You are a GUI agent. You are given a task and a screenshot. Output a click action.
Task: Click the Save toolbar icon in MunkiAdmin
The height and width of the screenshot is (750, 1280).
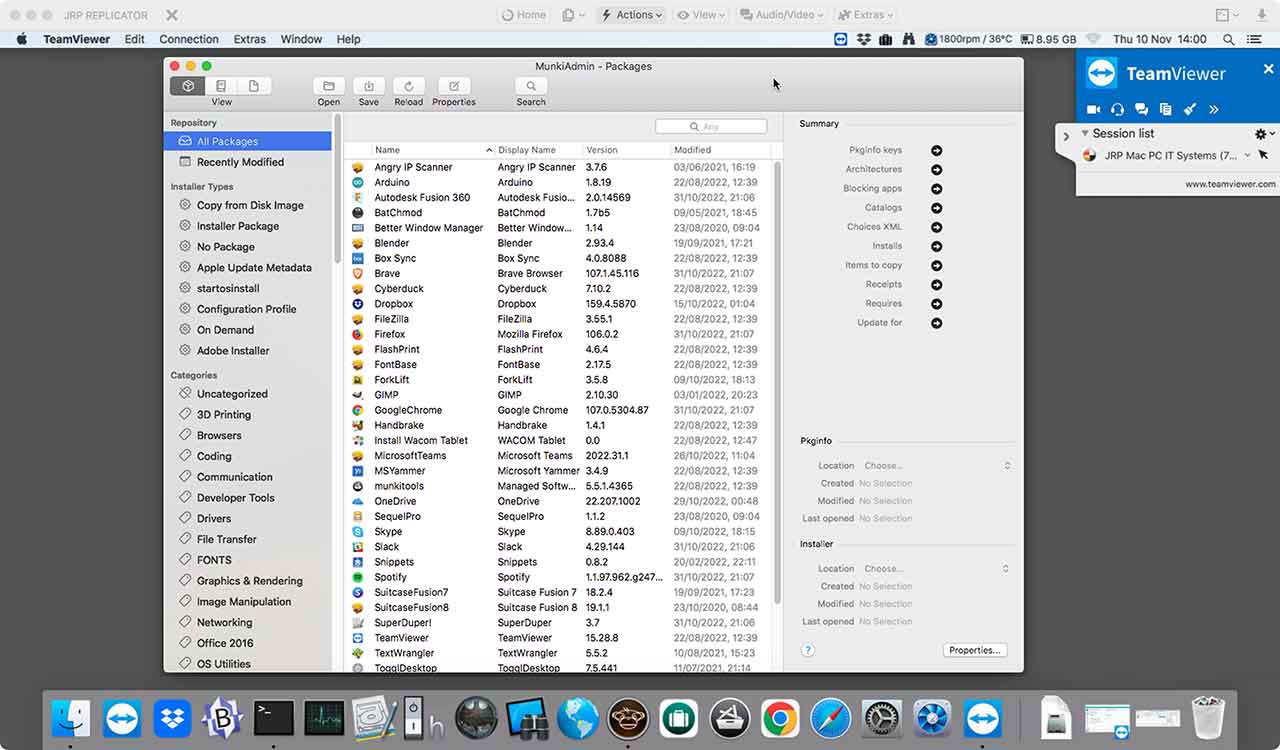click(368, 86)
